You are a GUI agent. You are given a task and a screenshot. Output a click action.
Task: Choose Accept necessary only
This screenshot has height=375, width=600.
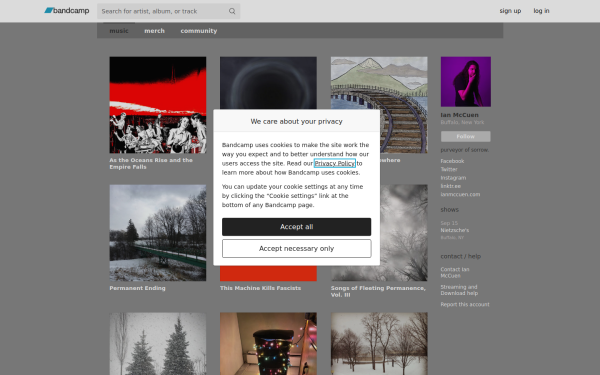pos(297,248)
